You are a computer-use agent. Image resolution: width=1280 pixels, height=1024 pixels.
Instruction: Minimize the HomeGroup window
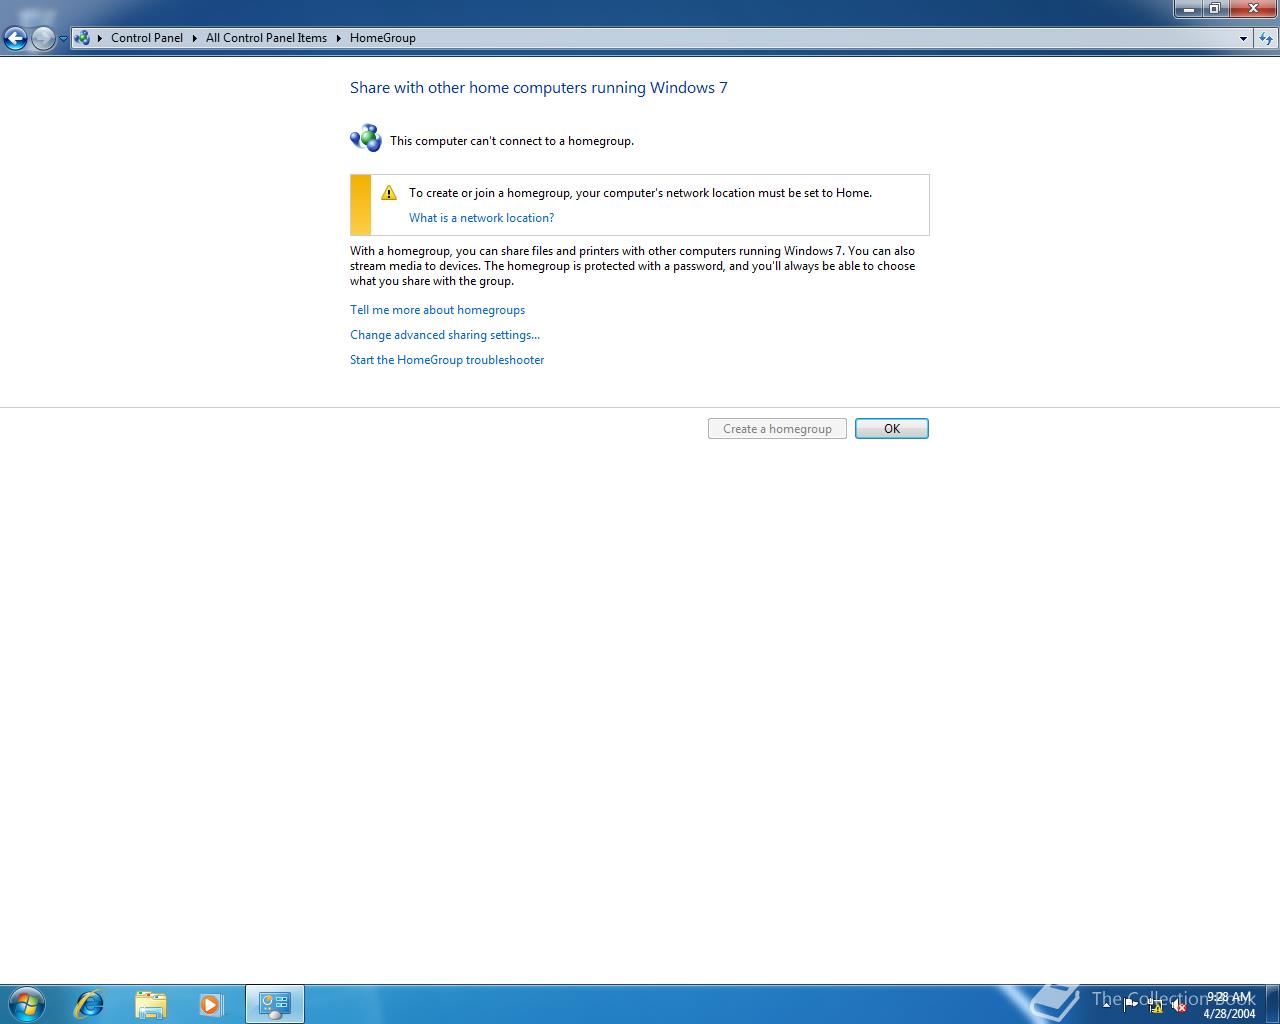pyautogui.click(x=1188, y=8)
